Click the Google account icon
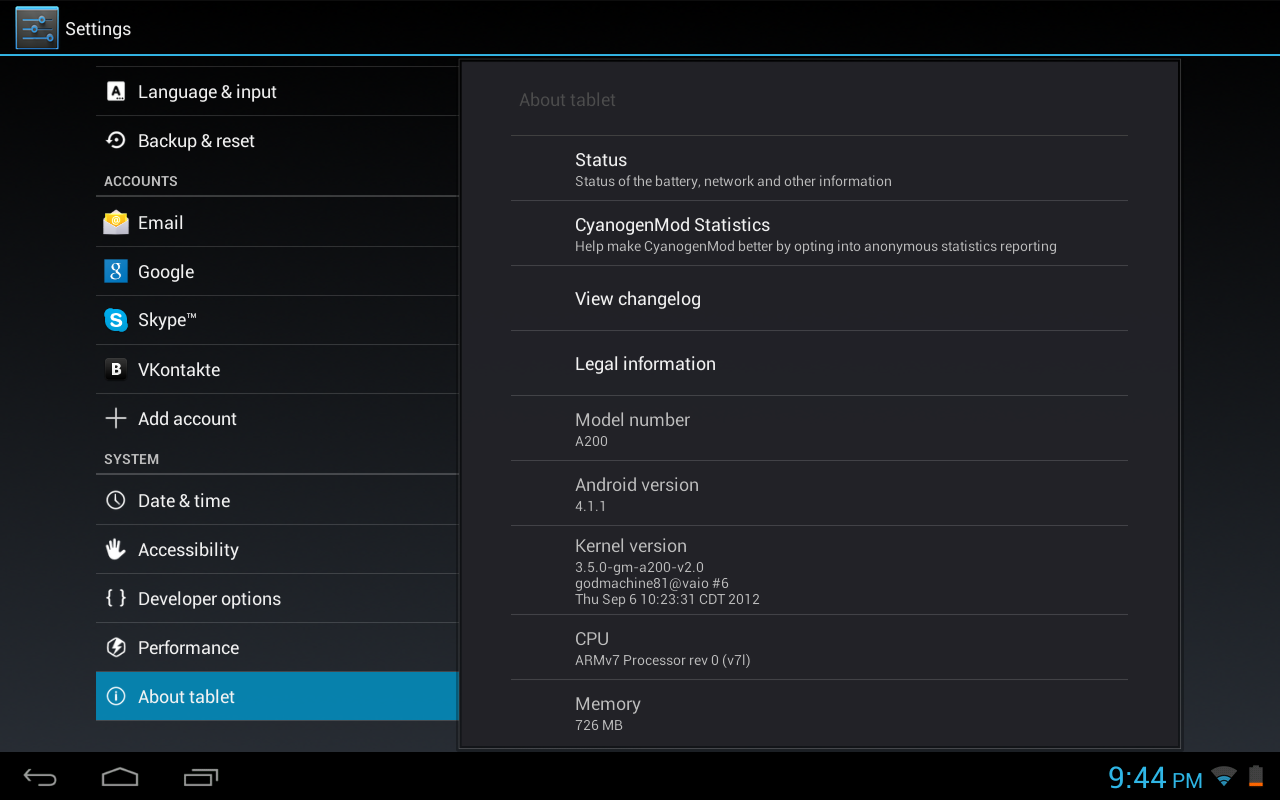1280x800 pixels. click(x=116, y=271)
